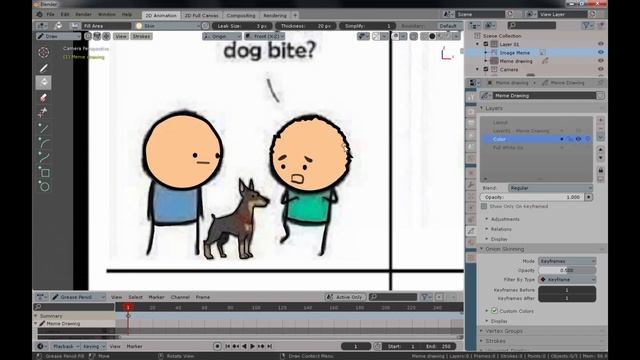Select the Curve tool
The width and height of the screenshot is (640, 360).
click(44, 158)
